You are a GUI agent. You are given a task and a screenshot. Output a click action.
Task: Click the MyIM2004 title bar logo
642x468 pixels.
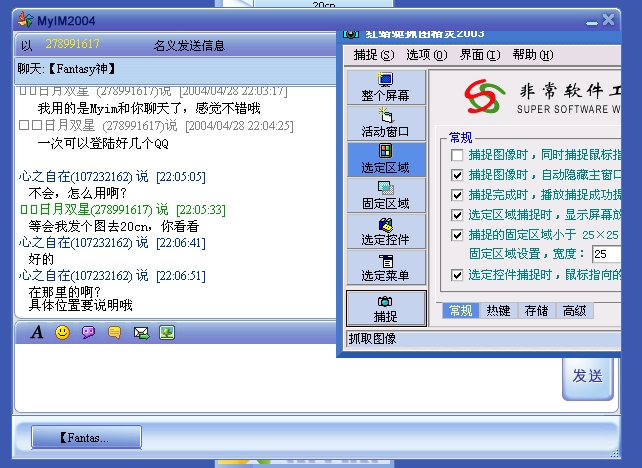pos(25,20)
